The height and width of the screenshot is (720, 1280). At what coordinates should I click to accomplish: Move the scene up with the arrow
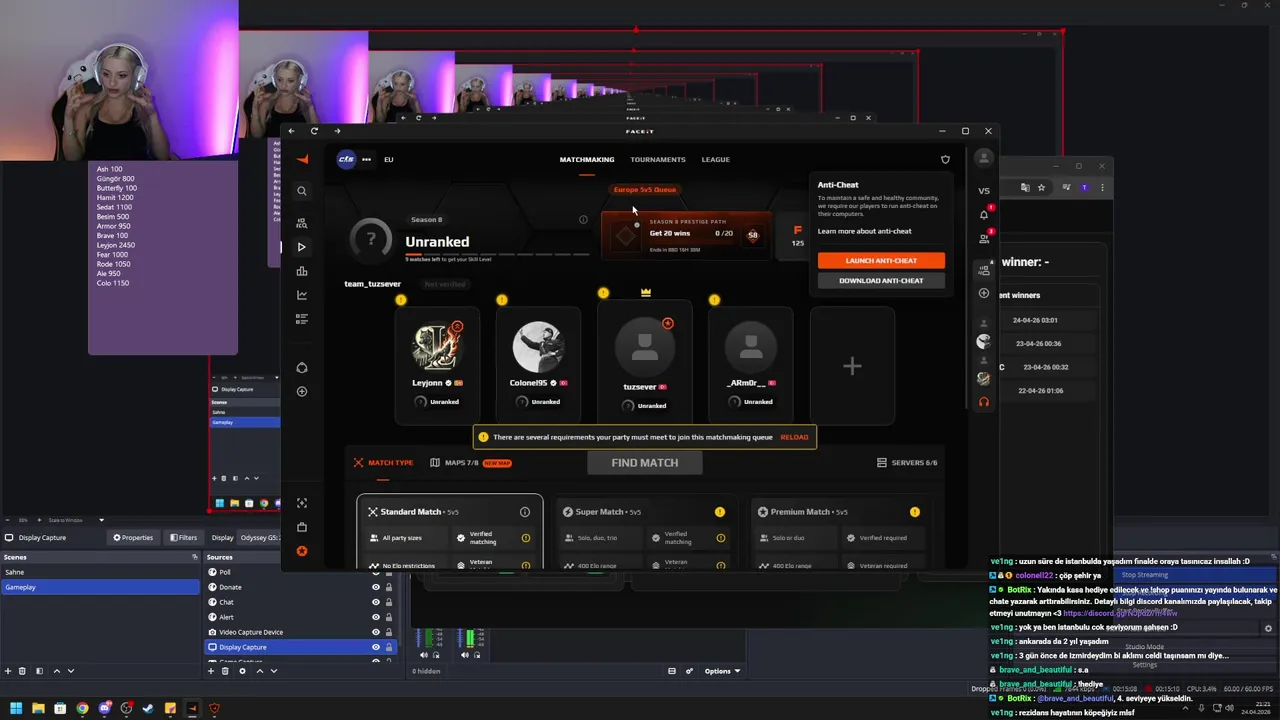tap(56, 671)
